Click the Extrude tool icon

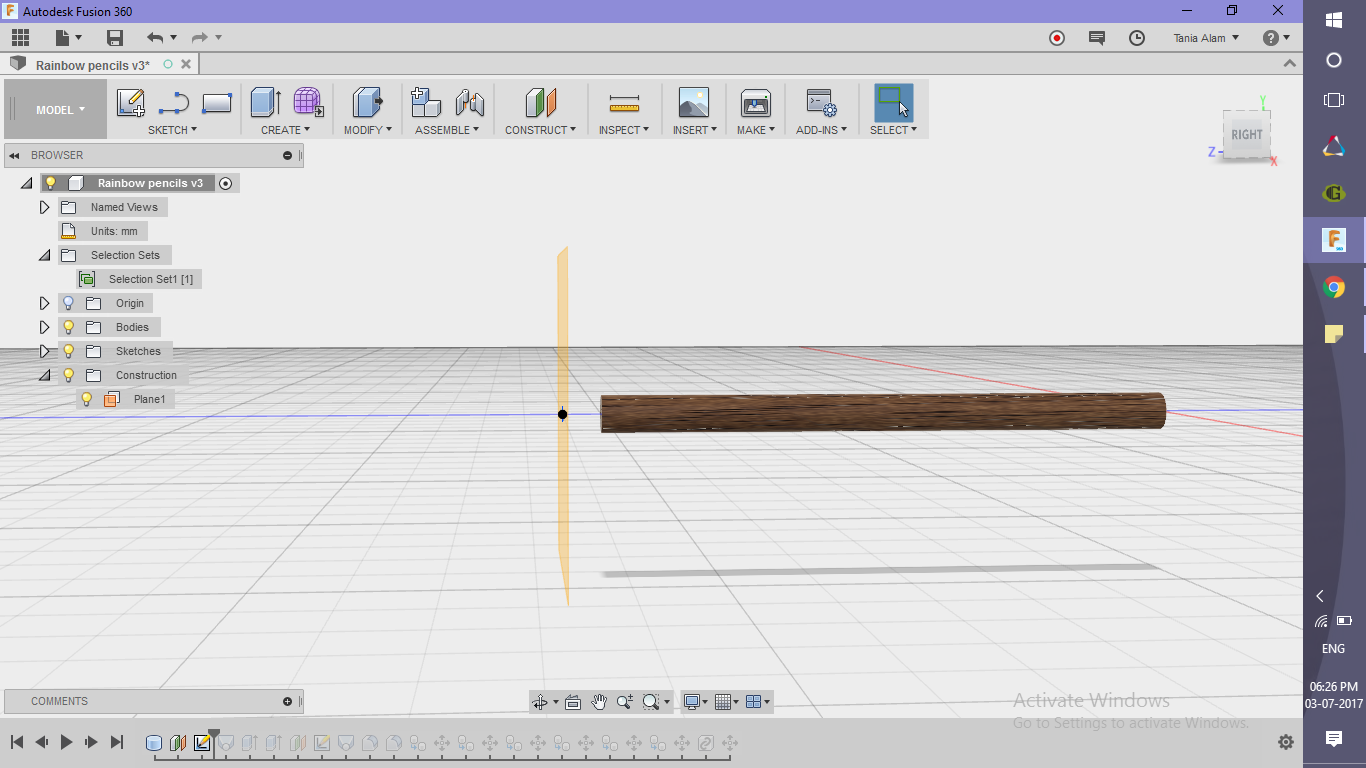pyautogui.click(x=265, y=102)
